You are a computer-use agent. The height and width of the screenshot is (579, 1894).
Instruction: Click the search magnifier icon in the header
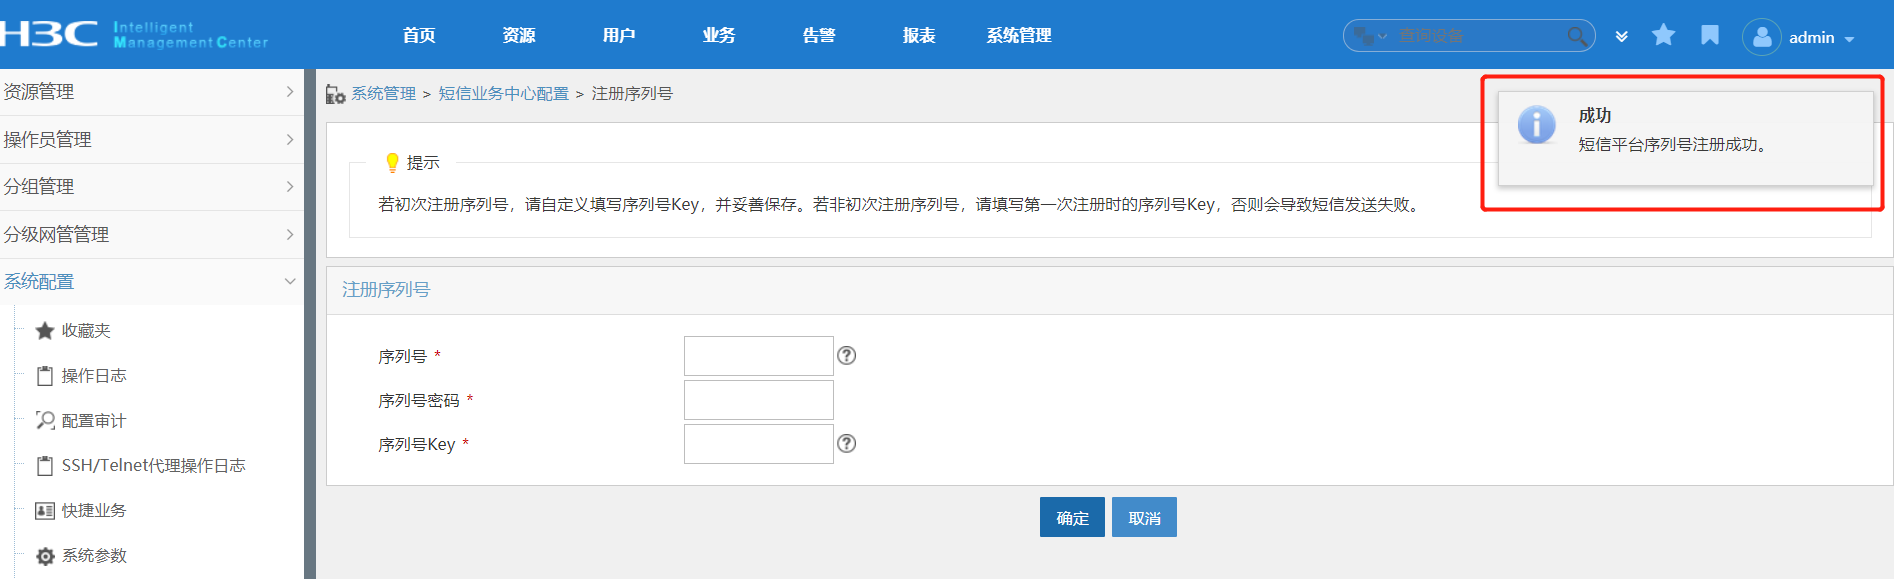coord(1576,37)
